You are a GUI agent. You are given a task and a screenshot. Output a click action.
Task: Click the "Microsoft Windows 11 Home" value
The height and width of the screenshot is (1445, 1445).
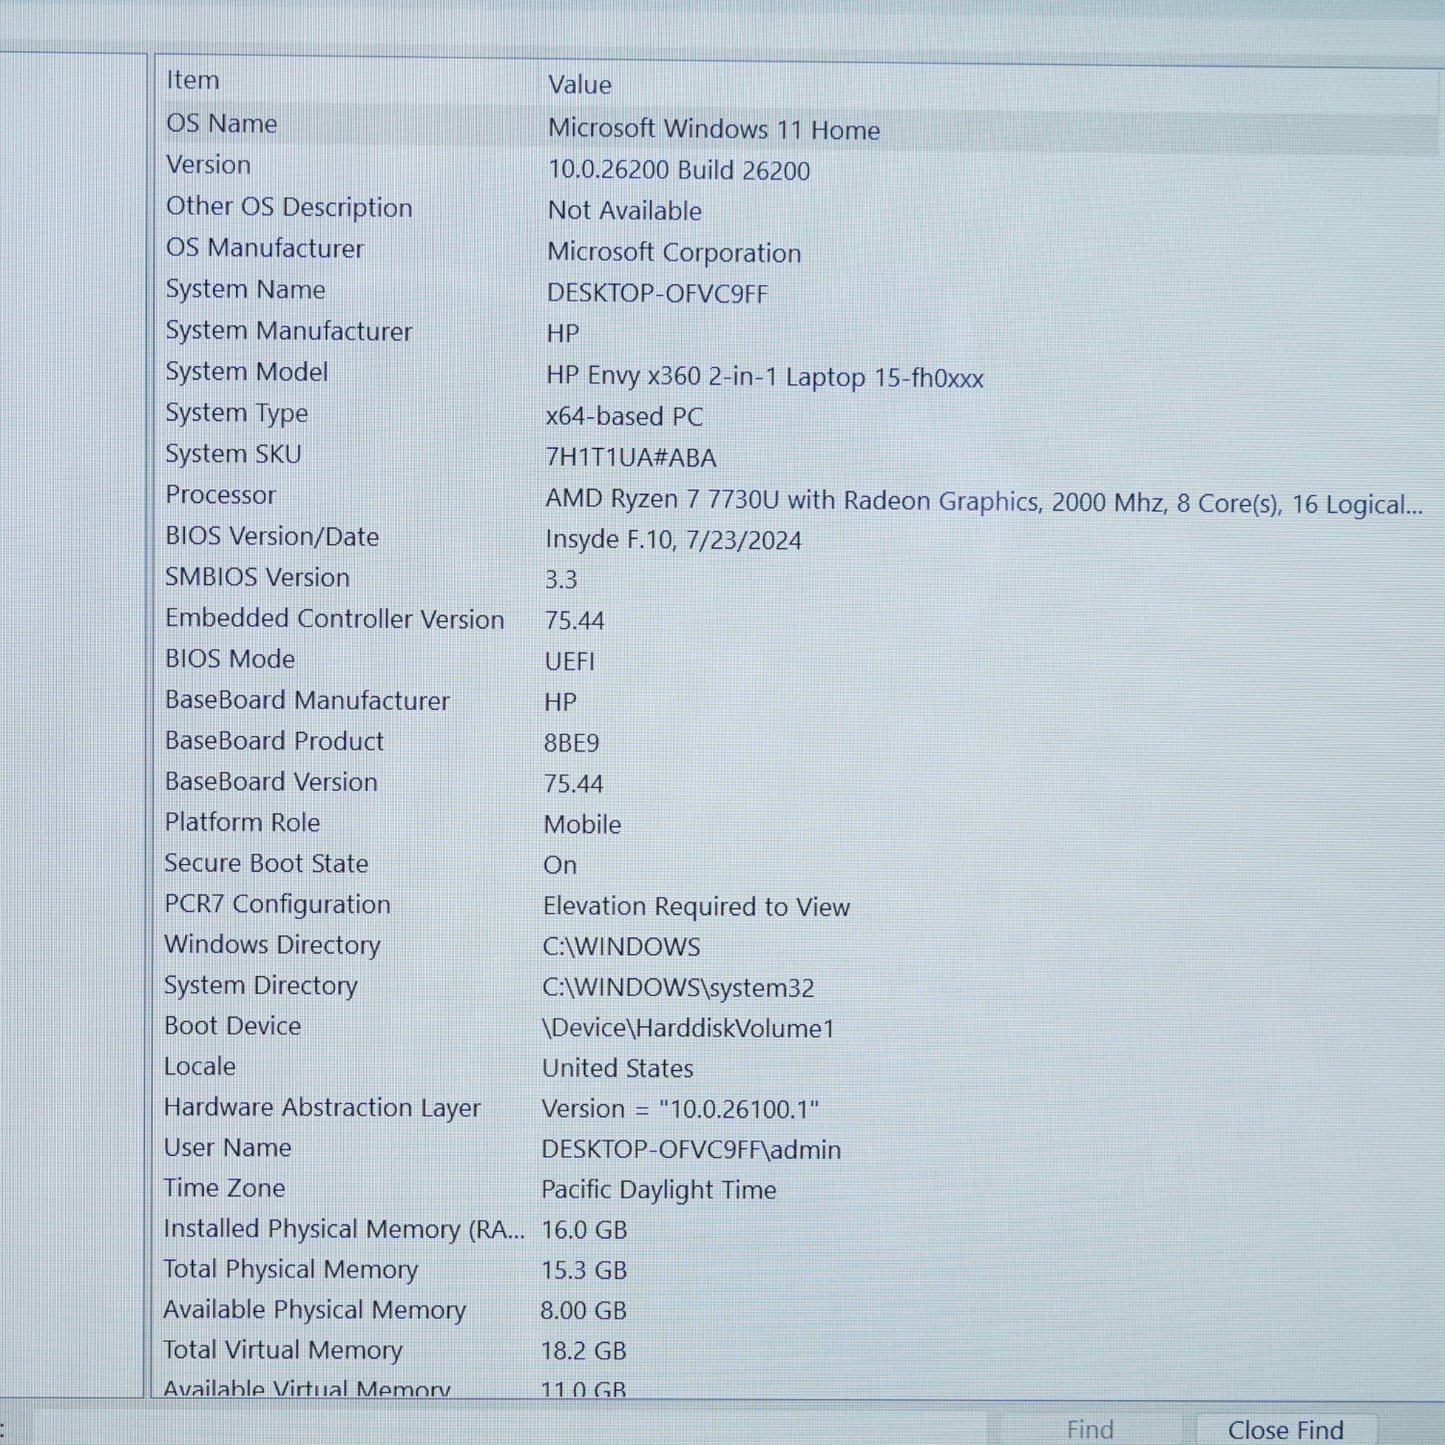(714, 129)
